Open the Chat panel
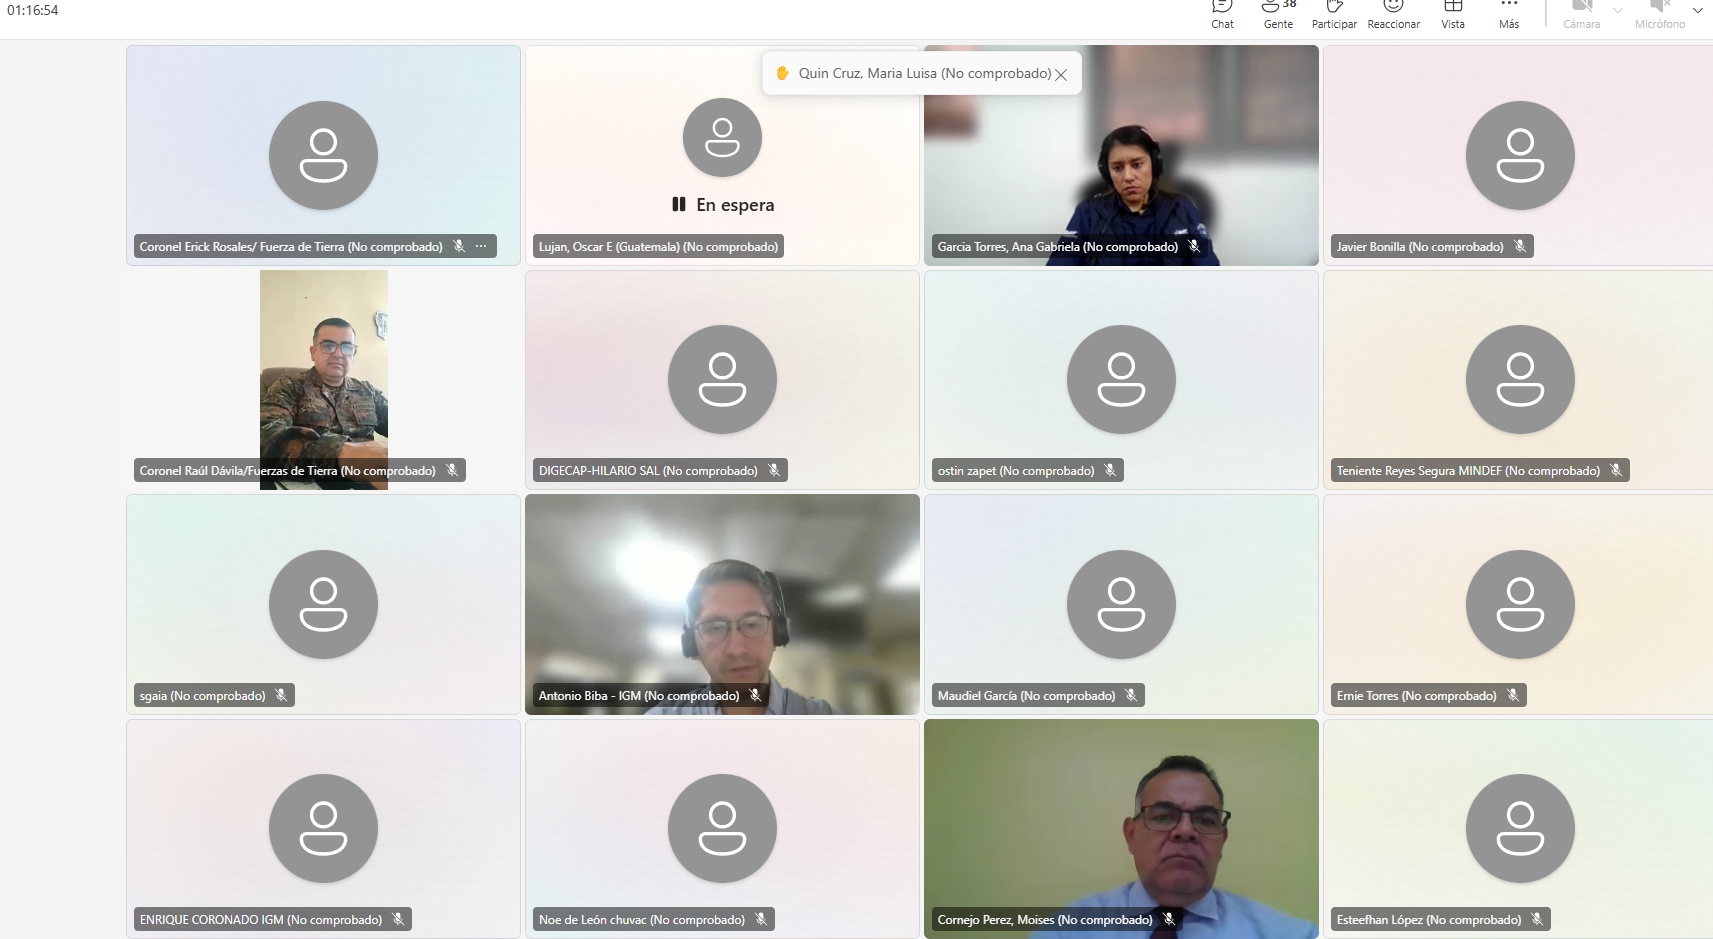1713x939 pixels. (1222, 14)
